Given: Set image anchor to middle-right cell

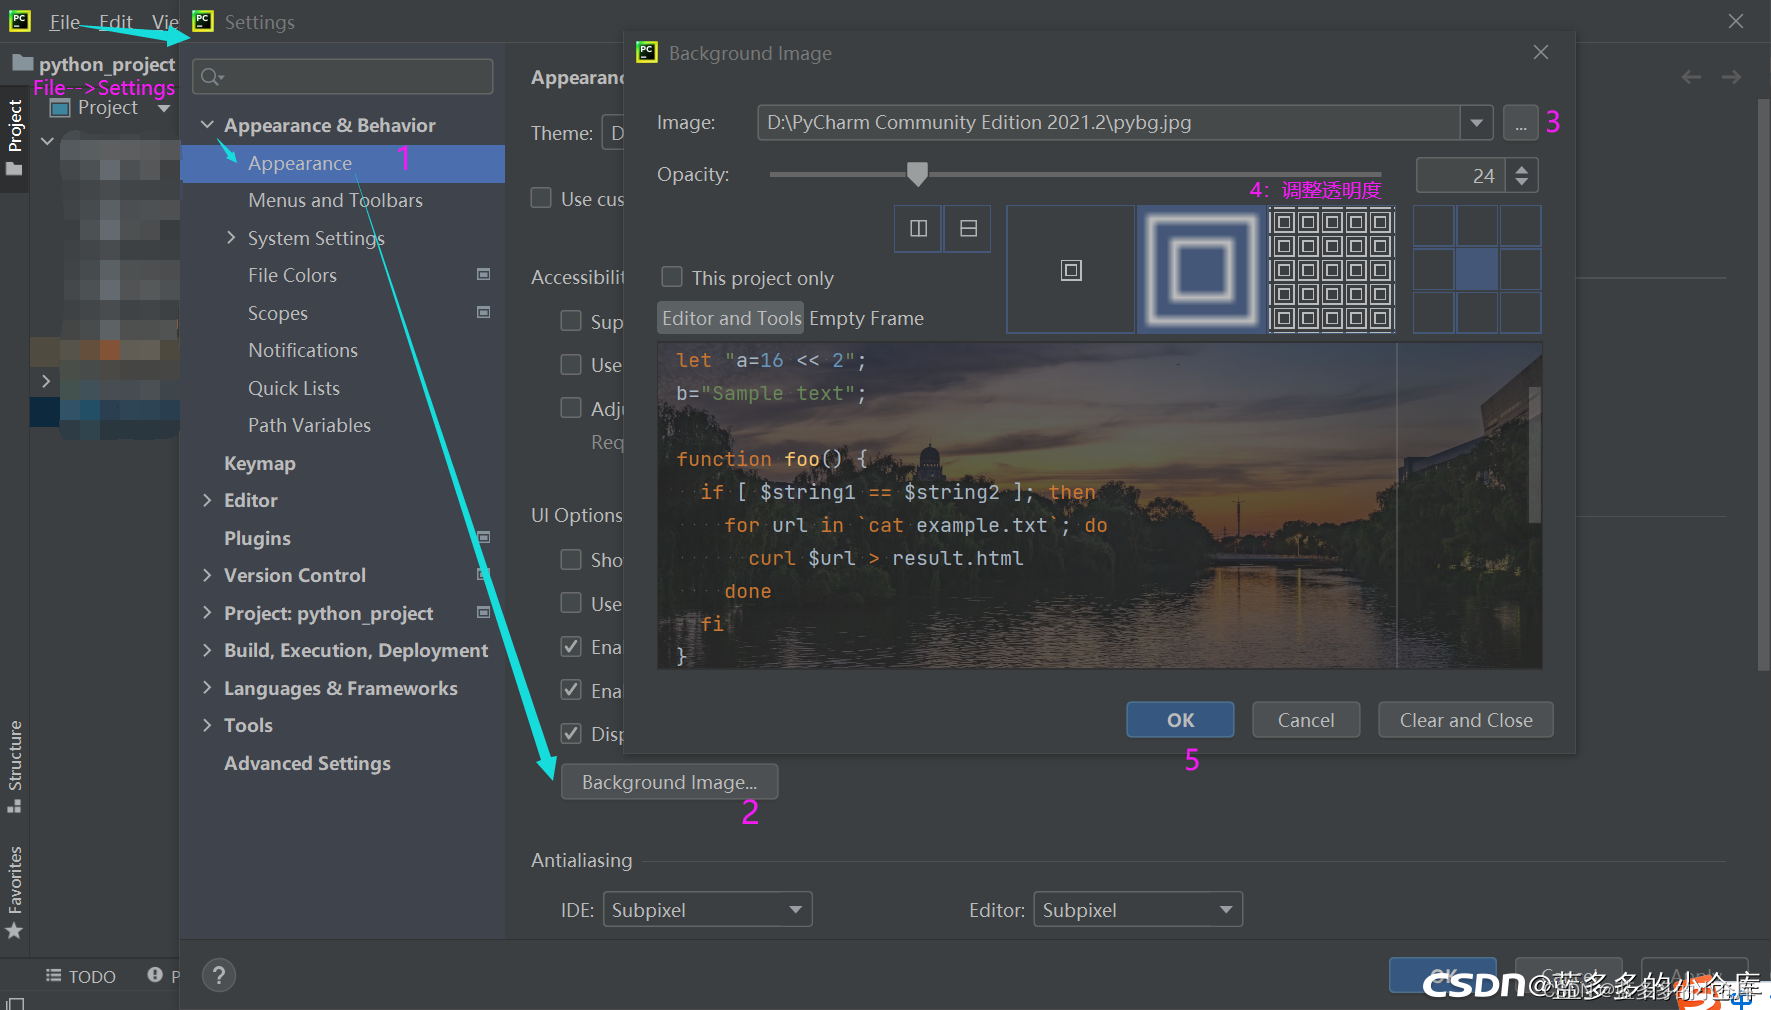Looking at the screenshot, I should (1520, 270).
